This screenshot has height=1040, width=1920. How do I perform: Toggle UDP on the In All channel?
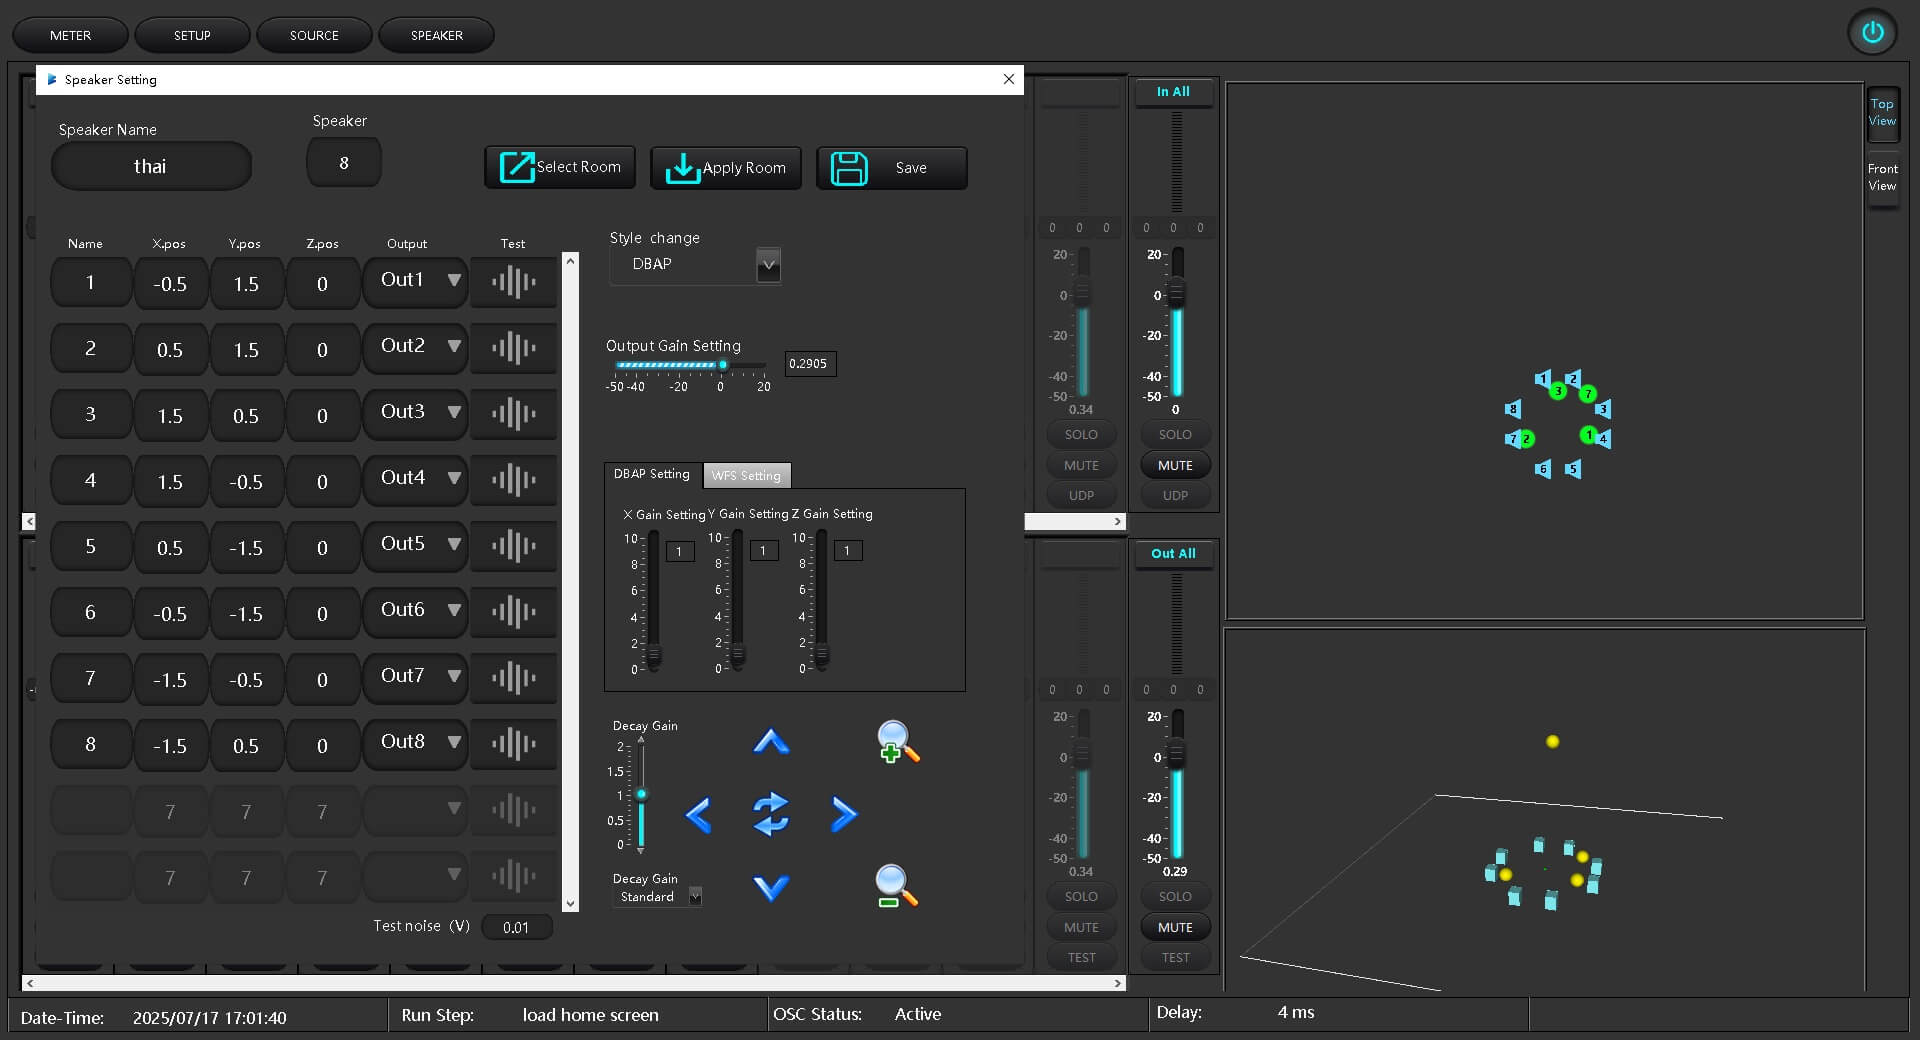pyautogui.click(x=1175, y=495)
